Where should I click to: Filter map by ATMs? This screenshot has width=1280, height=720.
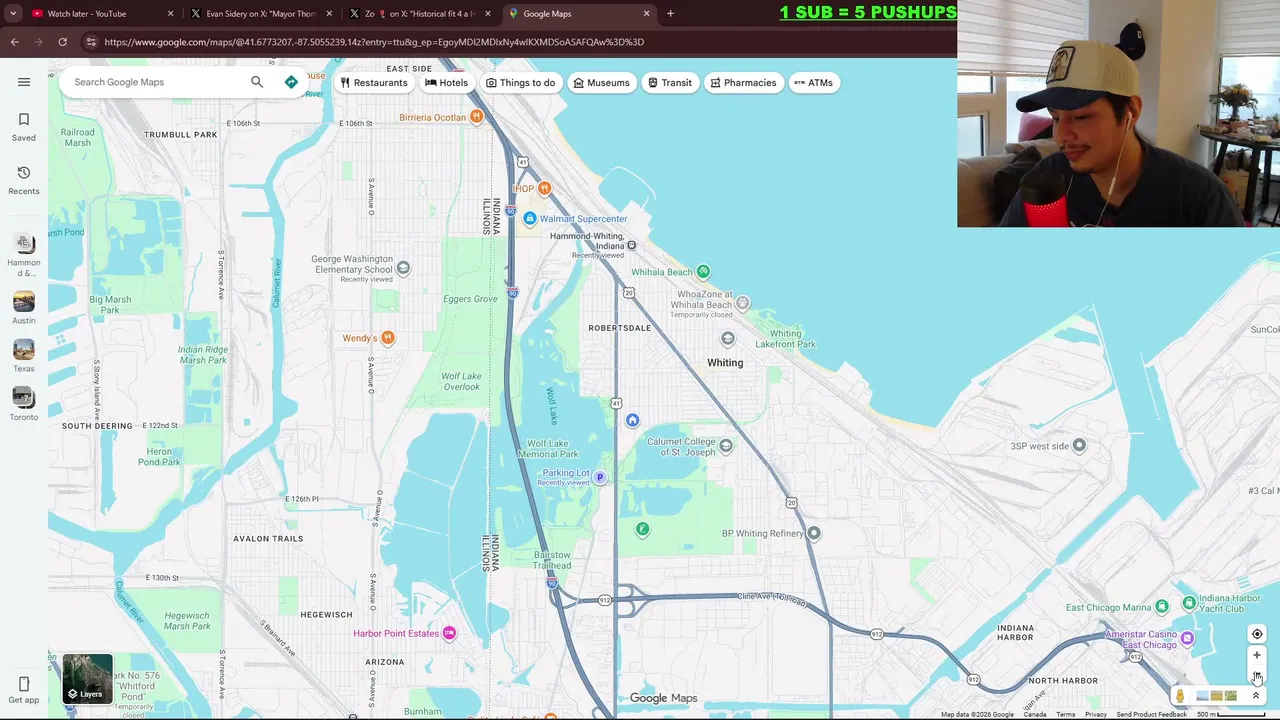pyautogui.click(x=813, y=83)
